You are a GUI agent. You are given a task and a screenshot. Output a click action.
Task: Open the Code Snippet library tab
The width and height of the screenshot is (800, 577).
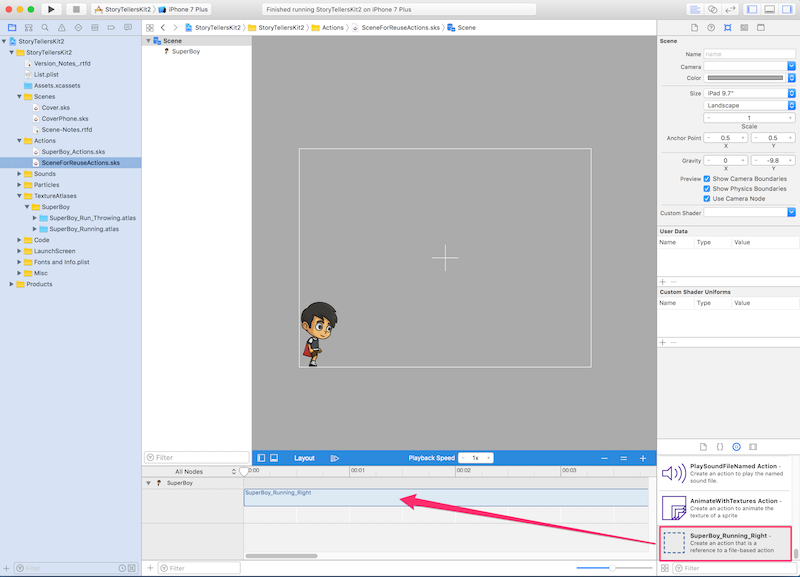pyautogui.click(x=720, y=447)
